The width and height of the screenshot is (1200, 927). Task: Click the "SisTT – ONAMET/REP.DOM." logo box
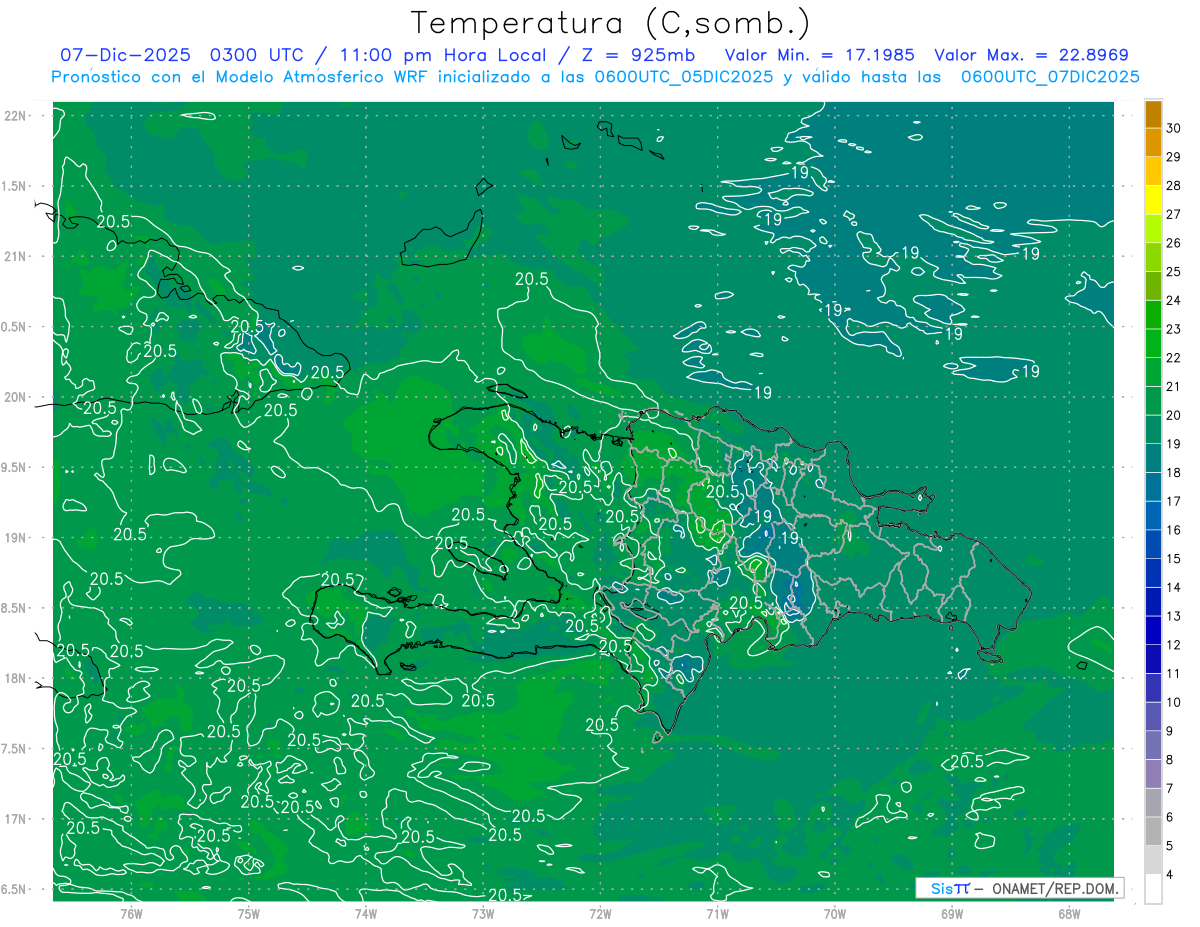(1019, 888)
